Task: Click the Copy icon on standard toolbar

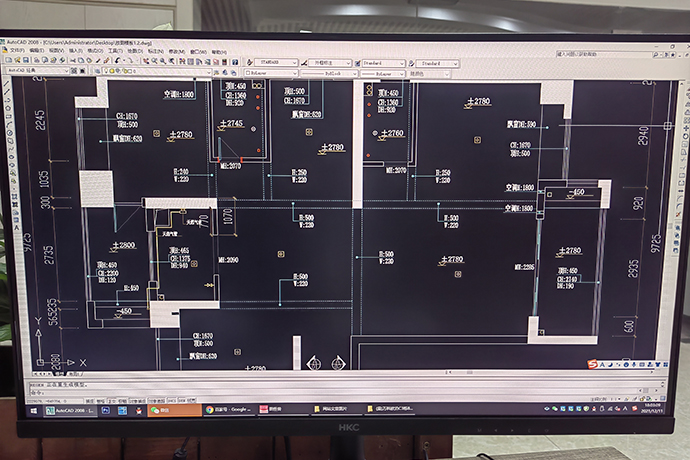Action: 81,60
